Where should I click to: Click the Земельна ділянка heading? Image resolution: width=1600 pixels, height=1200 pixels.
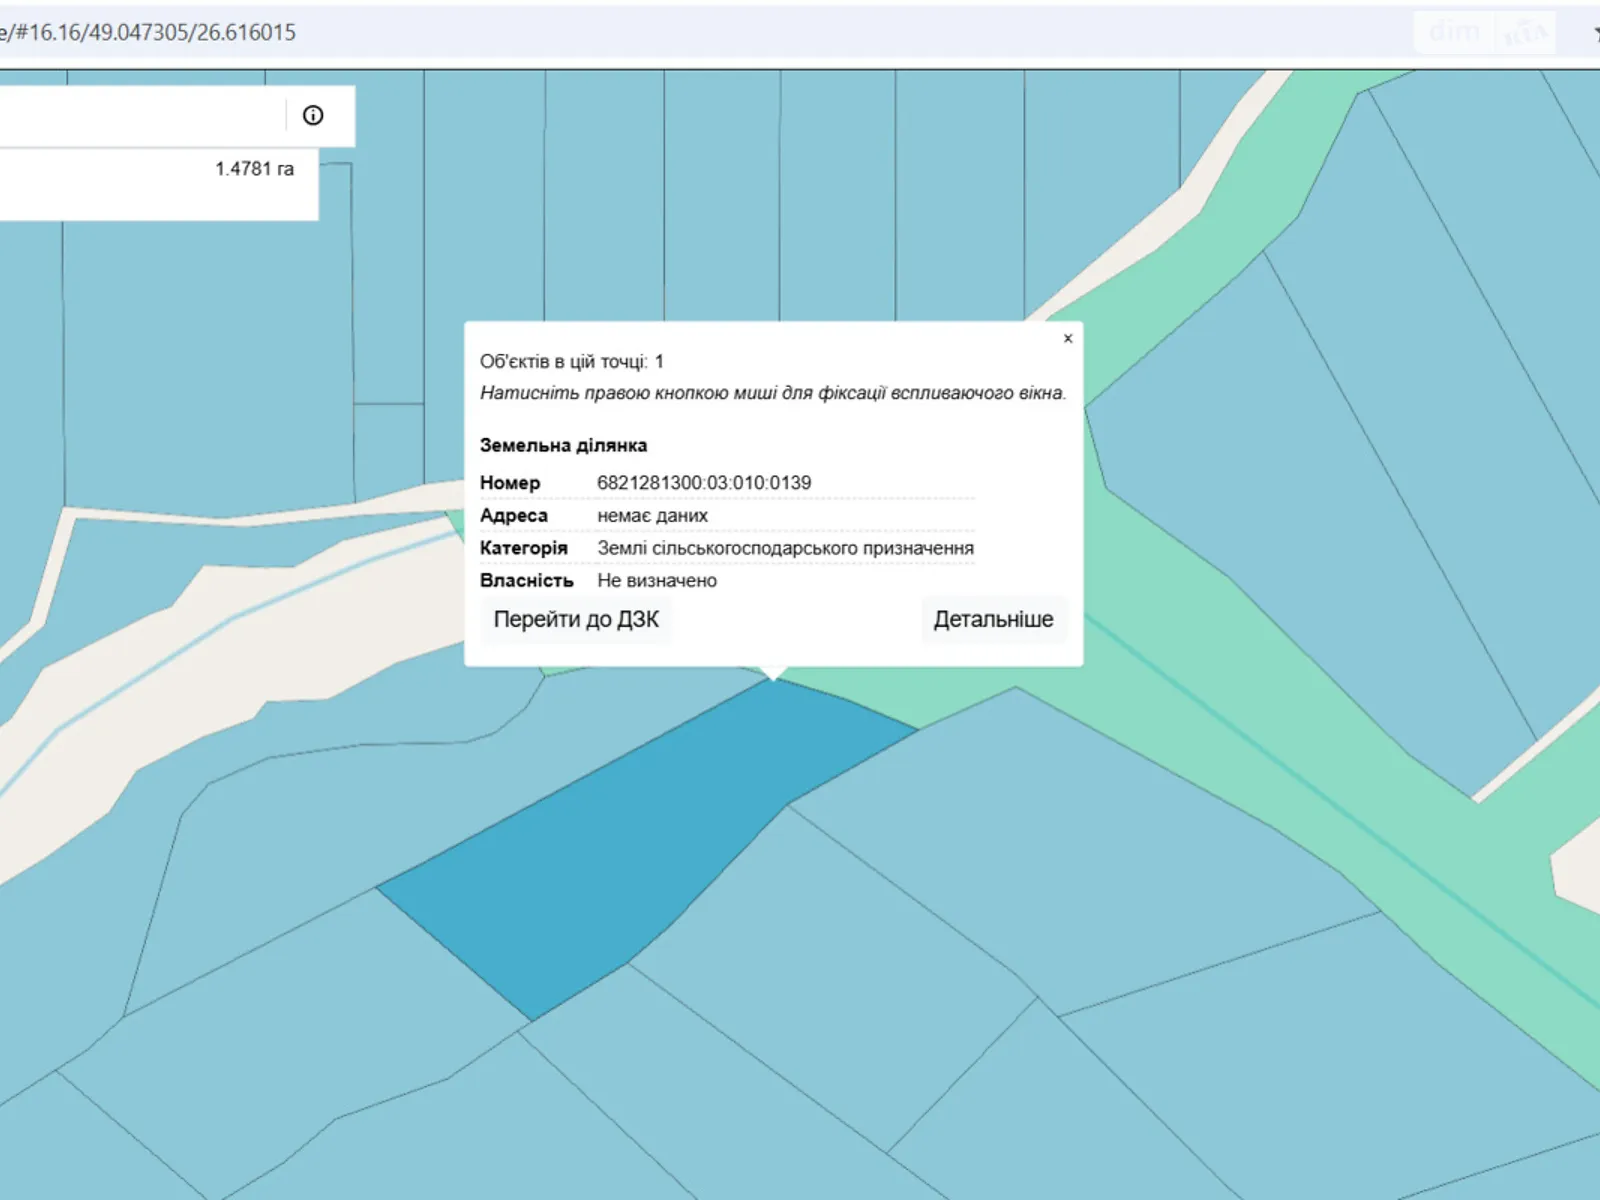point(563,446)
